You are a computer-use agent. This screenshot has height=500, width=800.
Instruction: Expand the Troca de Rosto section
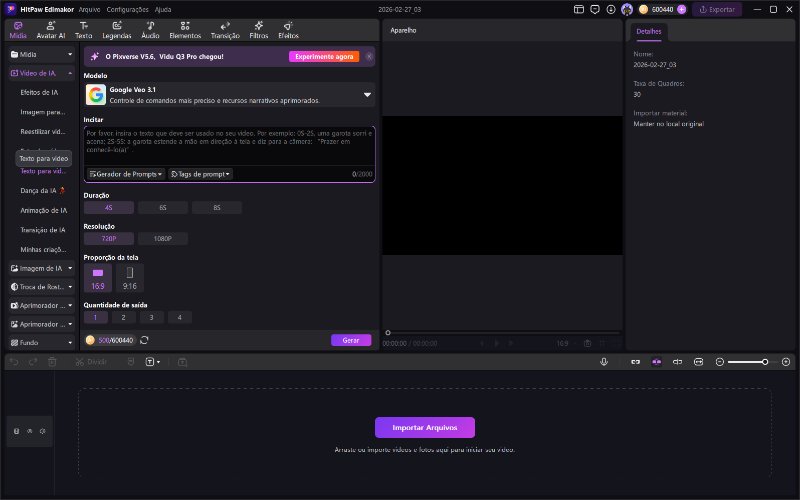[41, 287]
